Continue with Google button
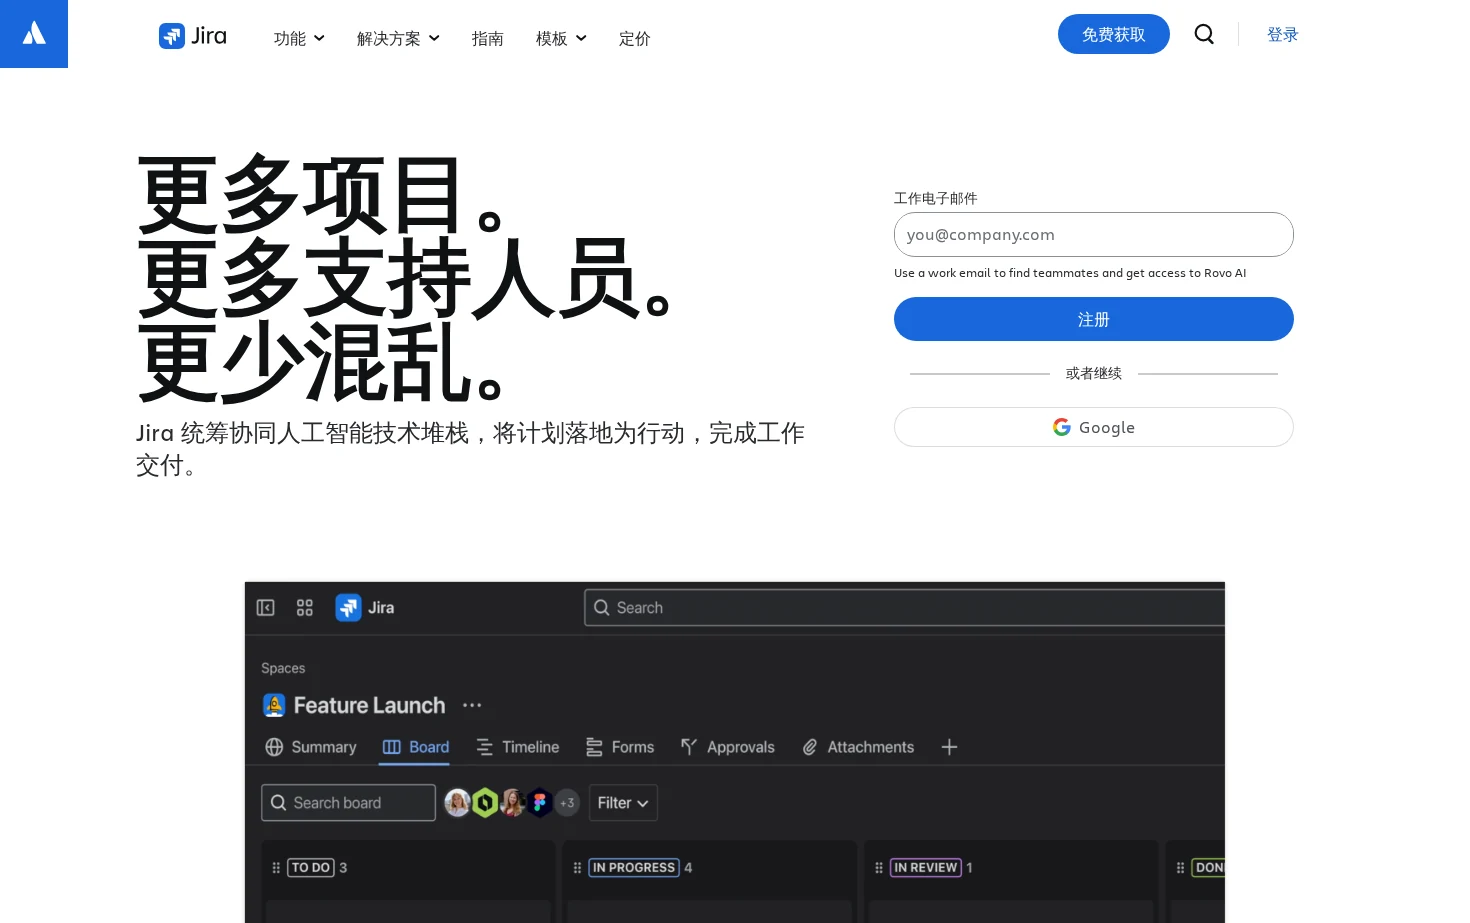Screen dimensions: 1470x923 point(1094,427)
